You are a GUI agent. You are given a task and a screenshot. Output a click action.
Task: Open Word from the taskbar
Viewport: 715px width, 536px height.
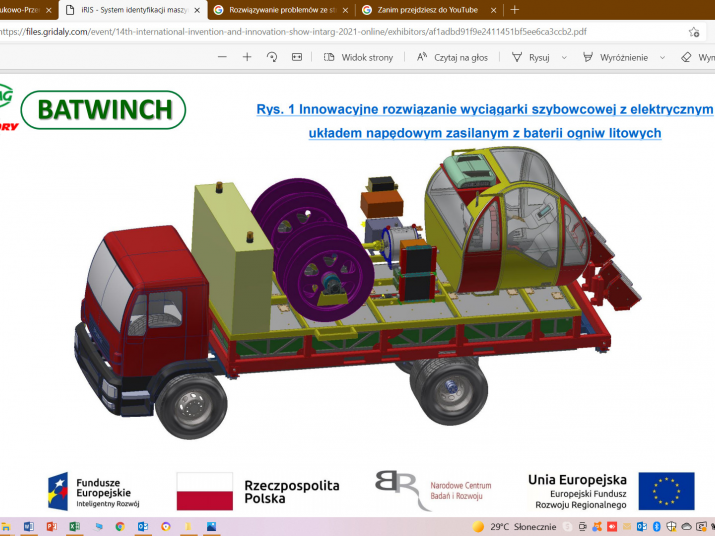click(28, 526)
